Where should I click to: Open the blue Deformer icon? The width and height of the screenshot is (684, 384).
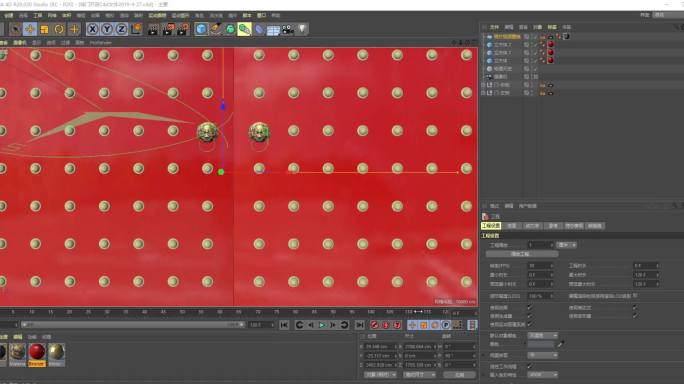(259, 29)
